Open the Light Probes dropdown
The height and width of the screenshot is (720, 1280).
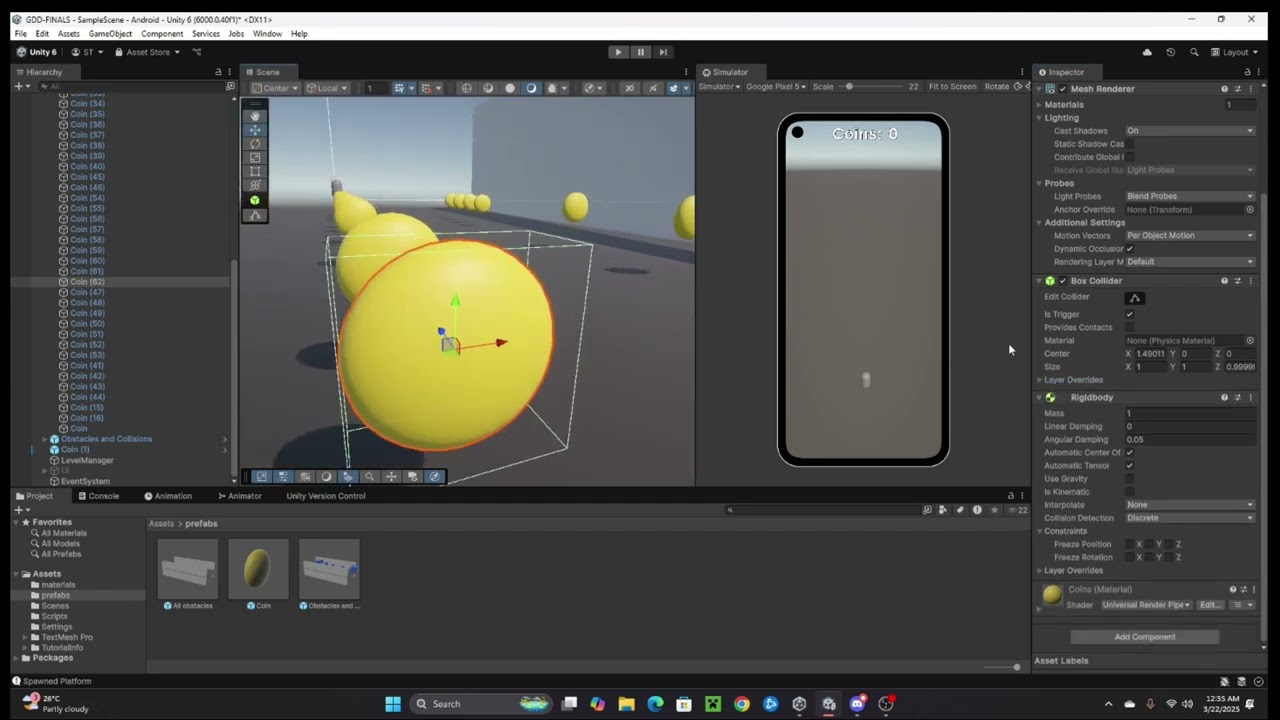pos(1190,197)
